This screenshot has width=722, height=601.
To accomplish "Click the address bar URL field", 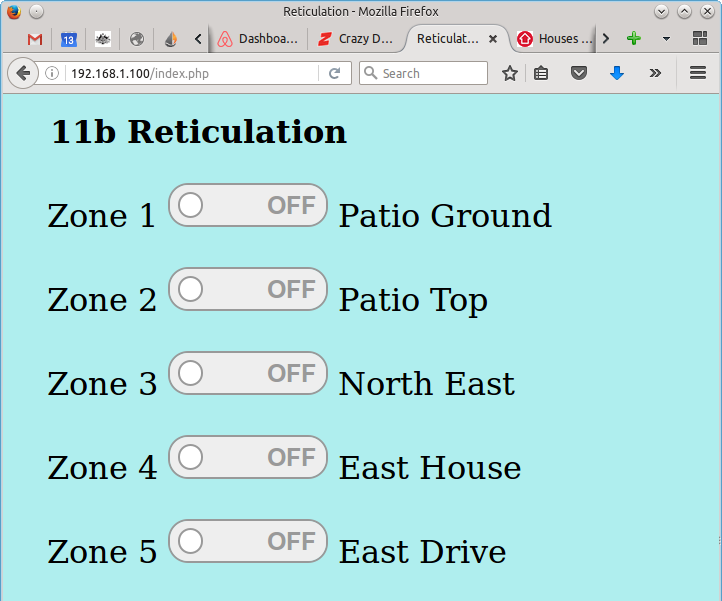I will [x=191, y=73].
